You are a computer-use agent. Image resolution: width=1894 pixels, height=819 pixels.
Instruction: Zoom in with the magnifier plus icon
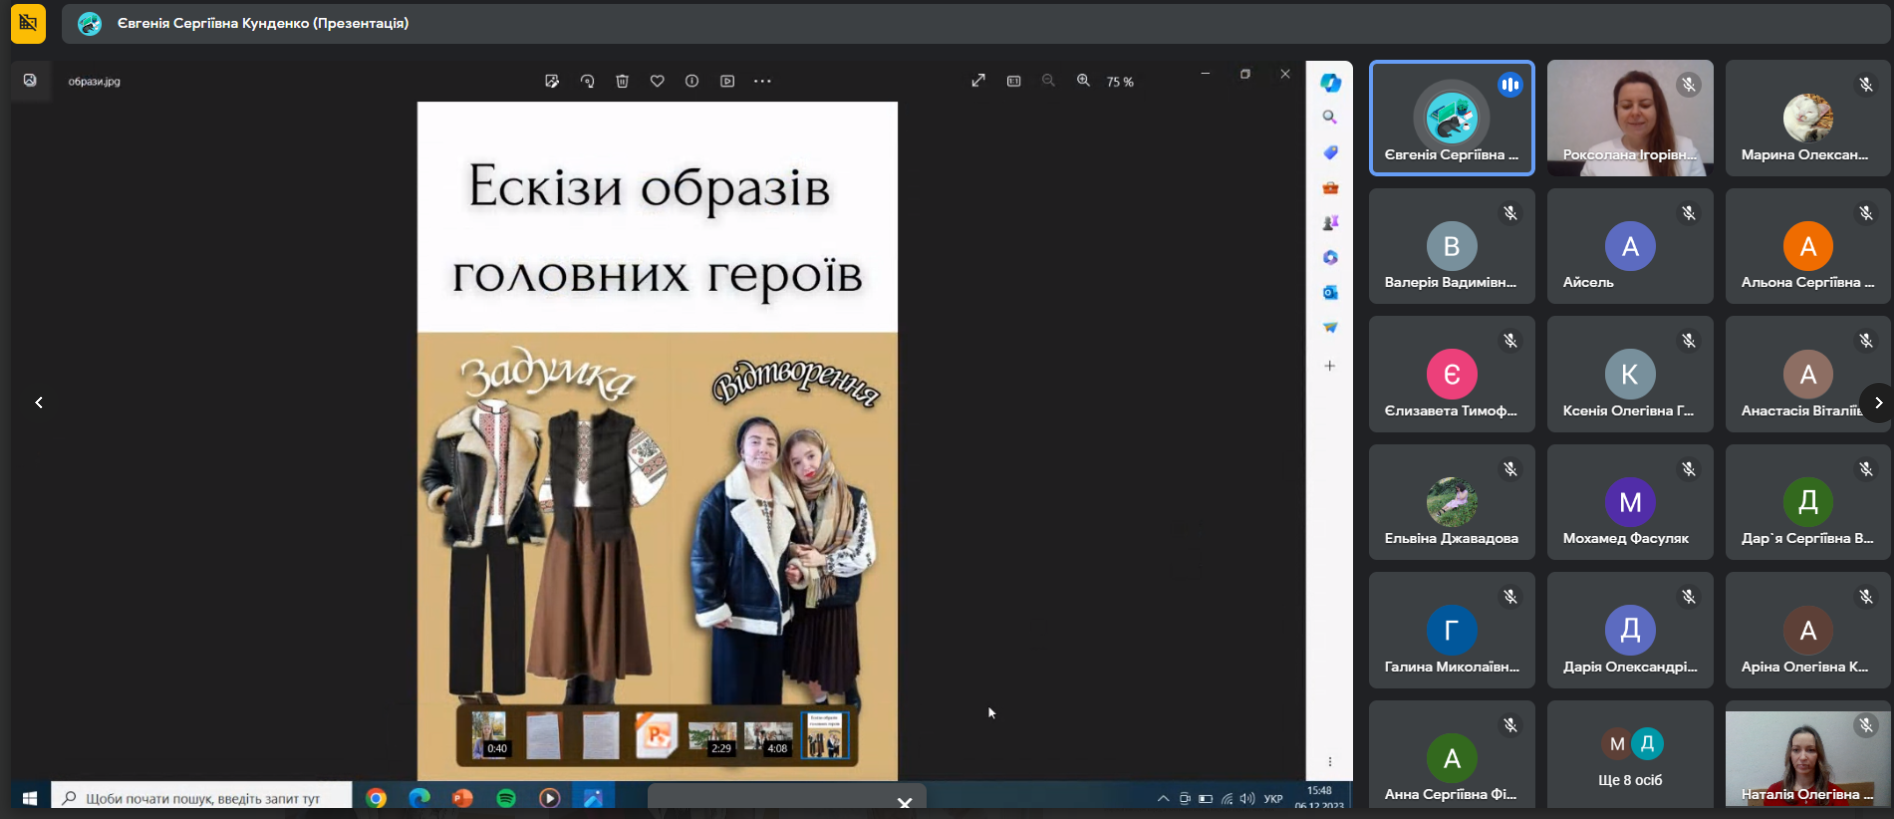pyautogui.click(x=1083, y=81)
